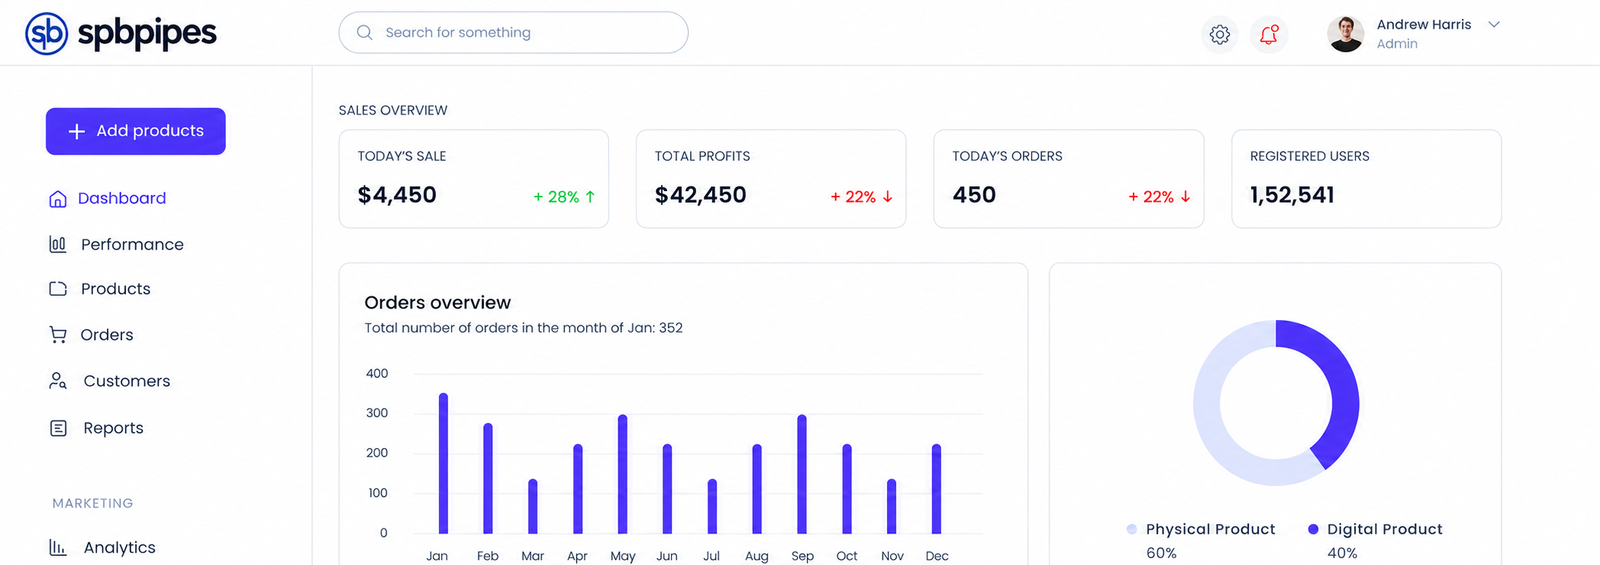The image size is (1600, 565).
Task: Click the Analytics chart icon
Action: tap(58, 547)
